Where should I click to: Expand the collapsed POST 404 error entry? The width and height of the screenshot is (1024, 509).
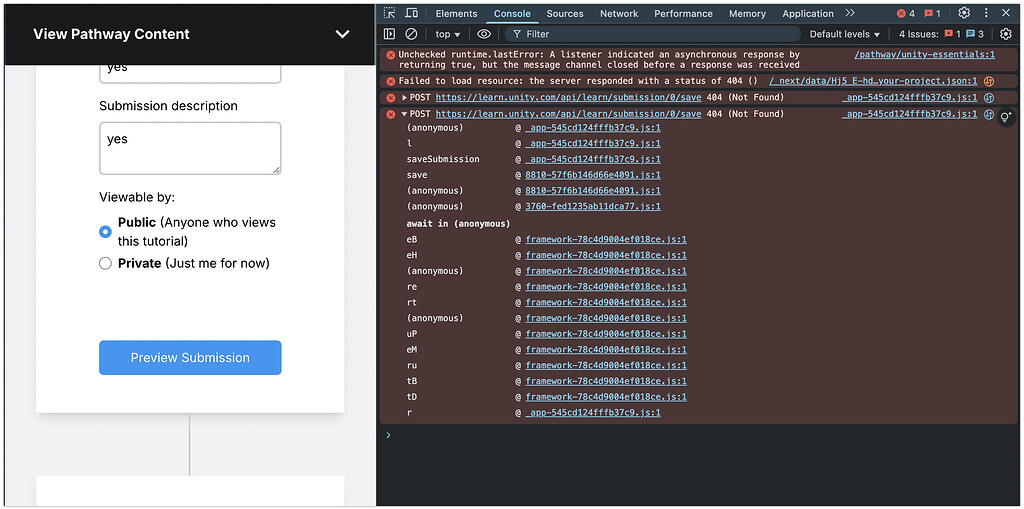pyautogui.click(x=404, y=98)
